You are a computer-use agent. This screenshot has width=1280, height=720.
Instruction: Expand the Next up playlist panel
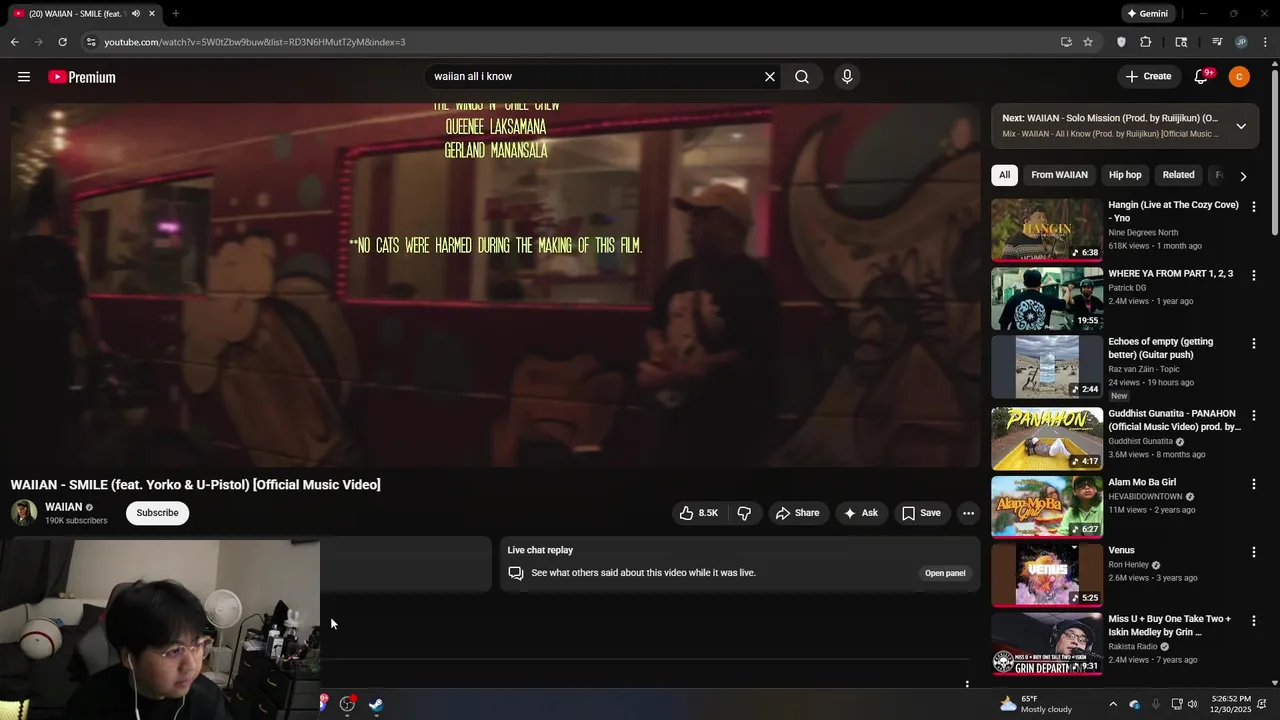(x=1241, y=126)
